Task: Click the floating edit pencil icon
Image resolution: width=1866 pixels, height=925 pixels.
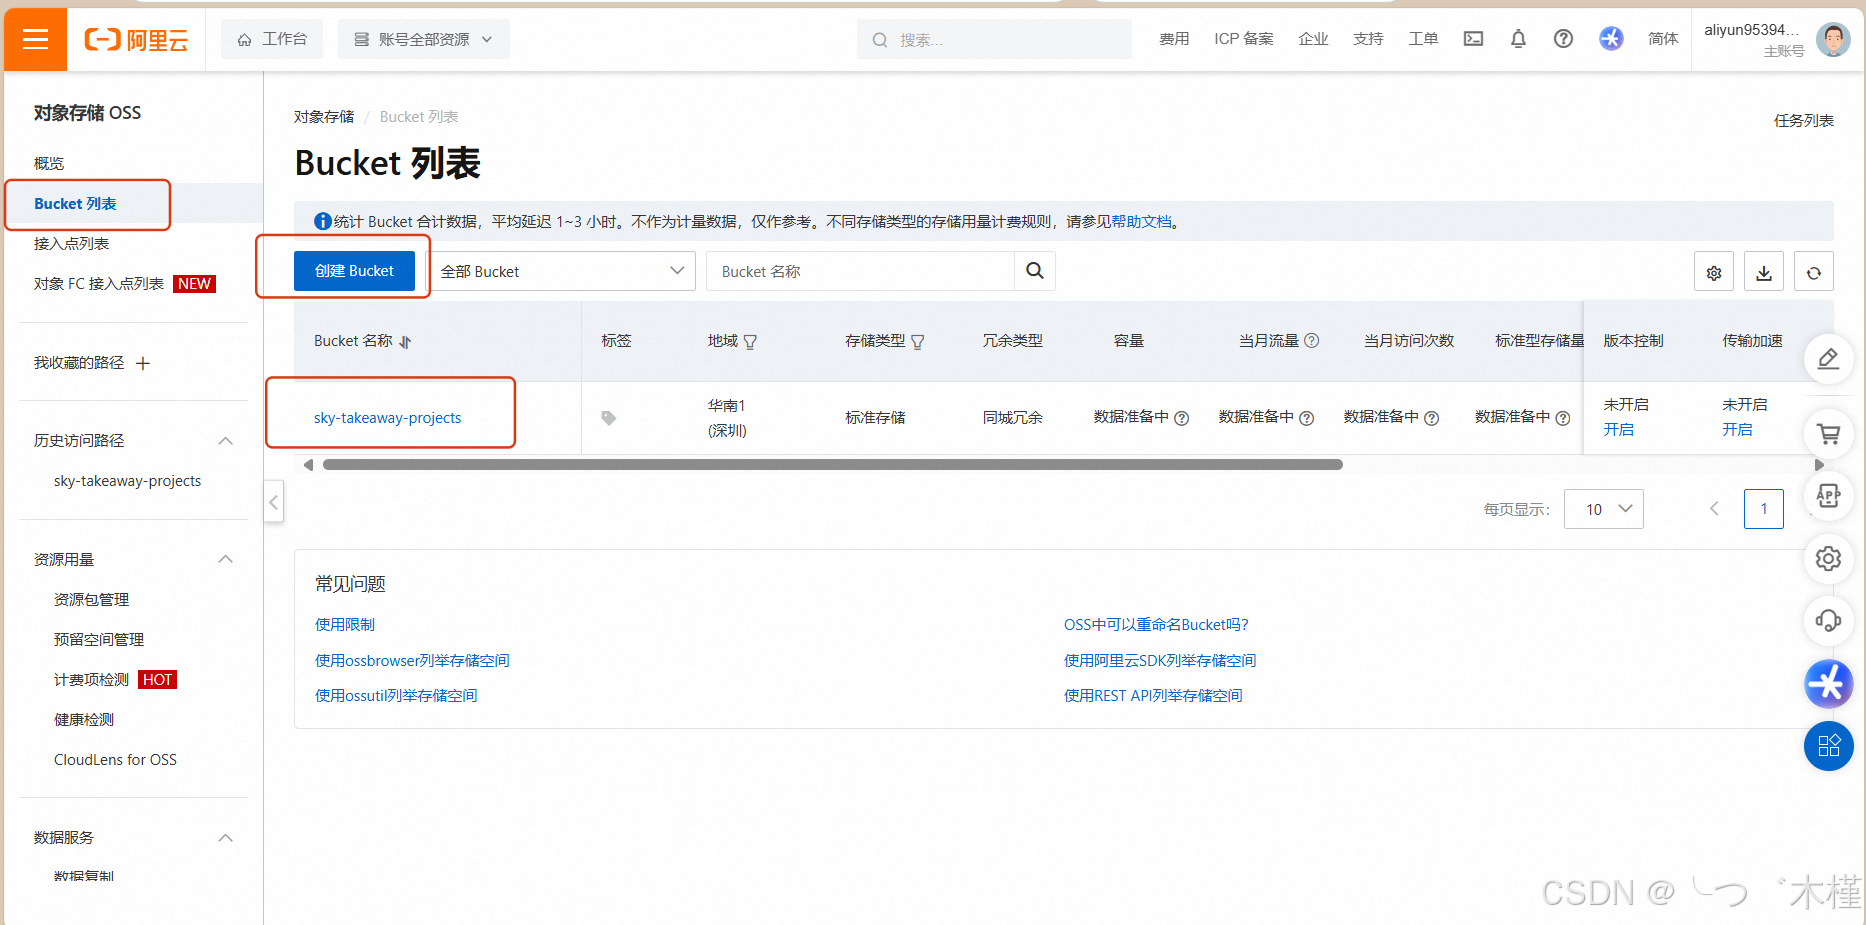Action: coord(1829,359)
